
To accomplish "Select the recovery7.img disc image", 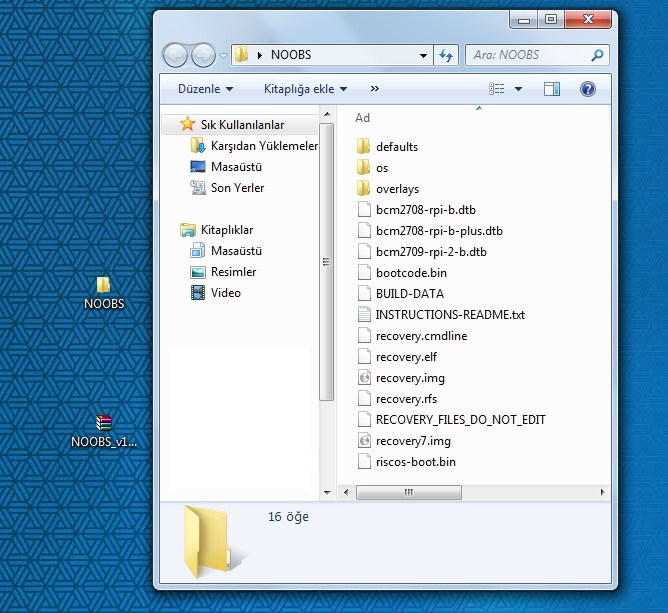I will [404, 441].
